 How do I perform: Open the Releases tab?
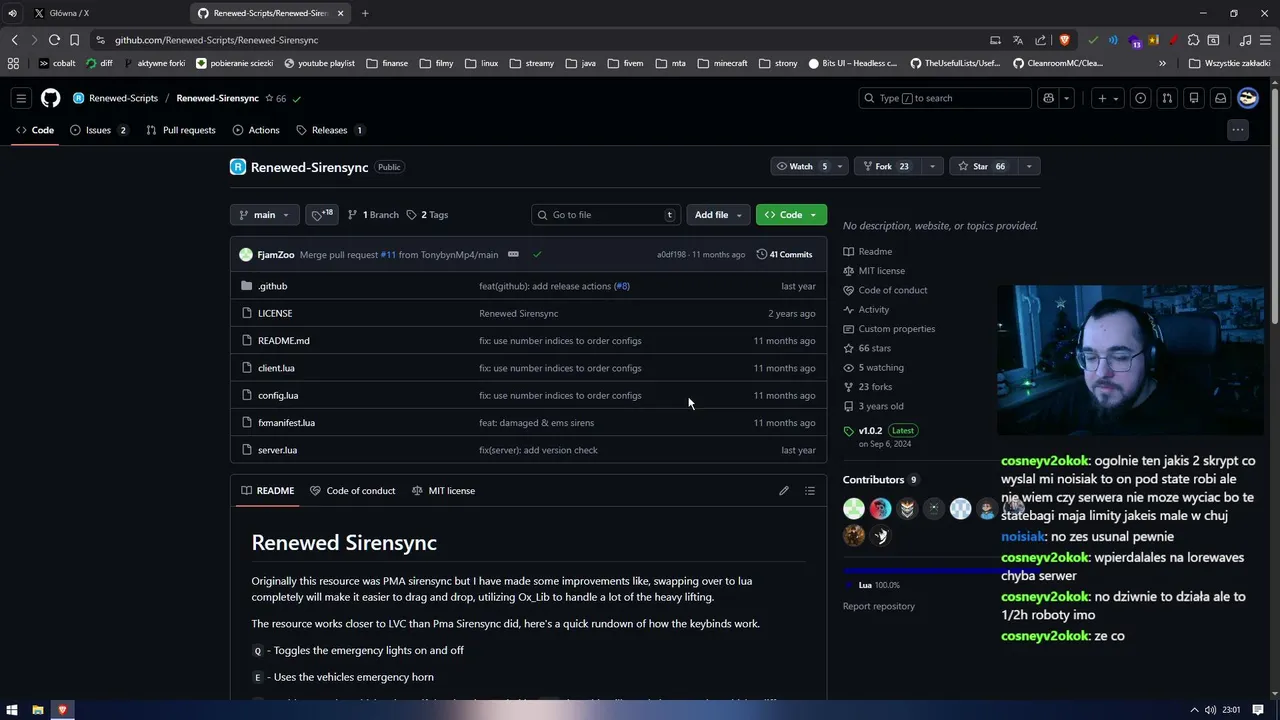330,130
